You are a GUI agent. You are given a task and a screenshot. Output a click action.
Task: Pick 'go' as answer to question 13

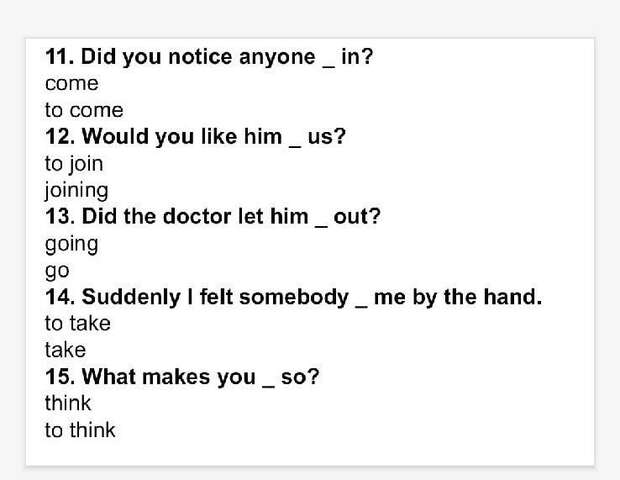[x=57, y=271]
